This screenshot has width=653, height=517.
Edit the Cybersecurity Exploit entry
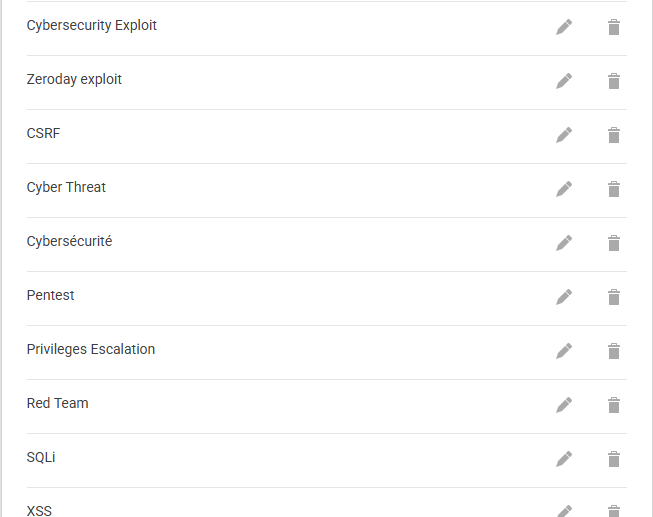[x=564, y=27]
